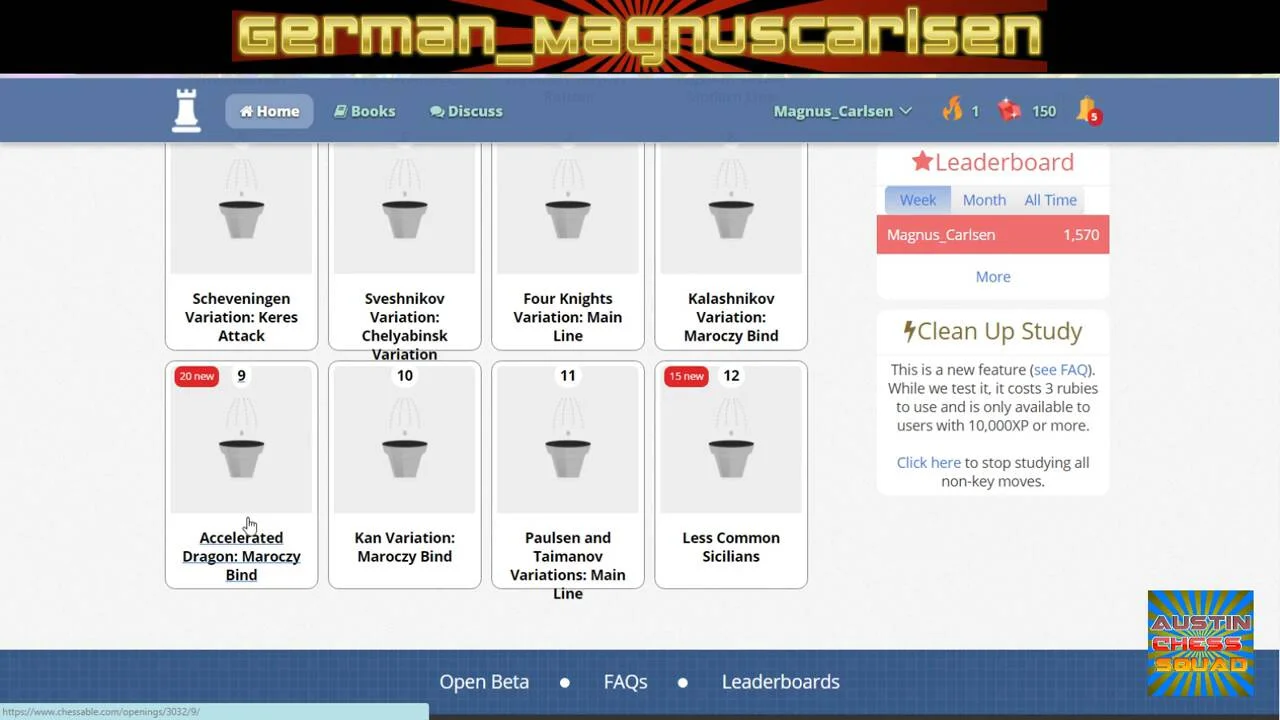Click the Magnus_Carlsen leaderboard row
This screenshot has width=1280, height=720.
[x=993, y=235]
